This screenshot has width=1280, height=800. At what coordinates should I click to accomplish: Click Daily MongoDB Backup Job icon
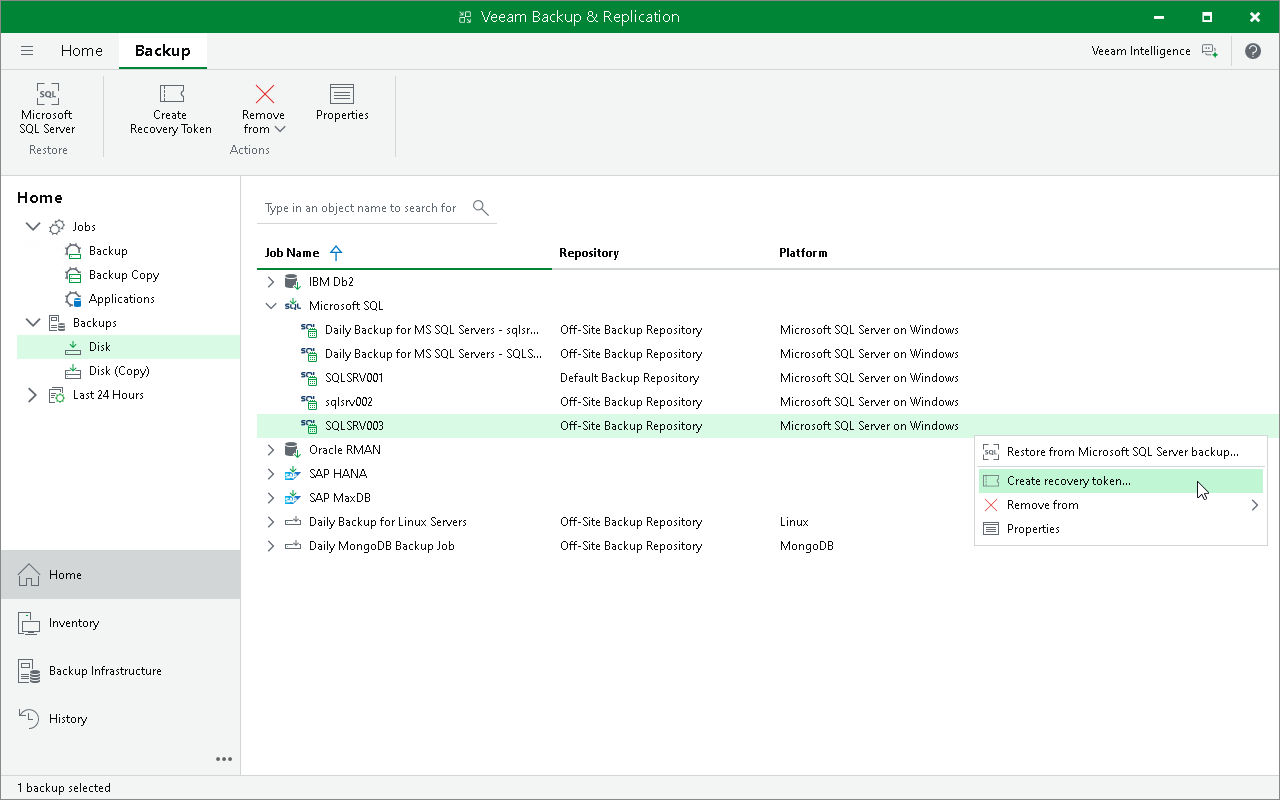(293, 546)
